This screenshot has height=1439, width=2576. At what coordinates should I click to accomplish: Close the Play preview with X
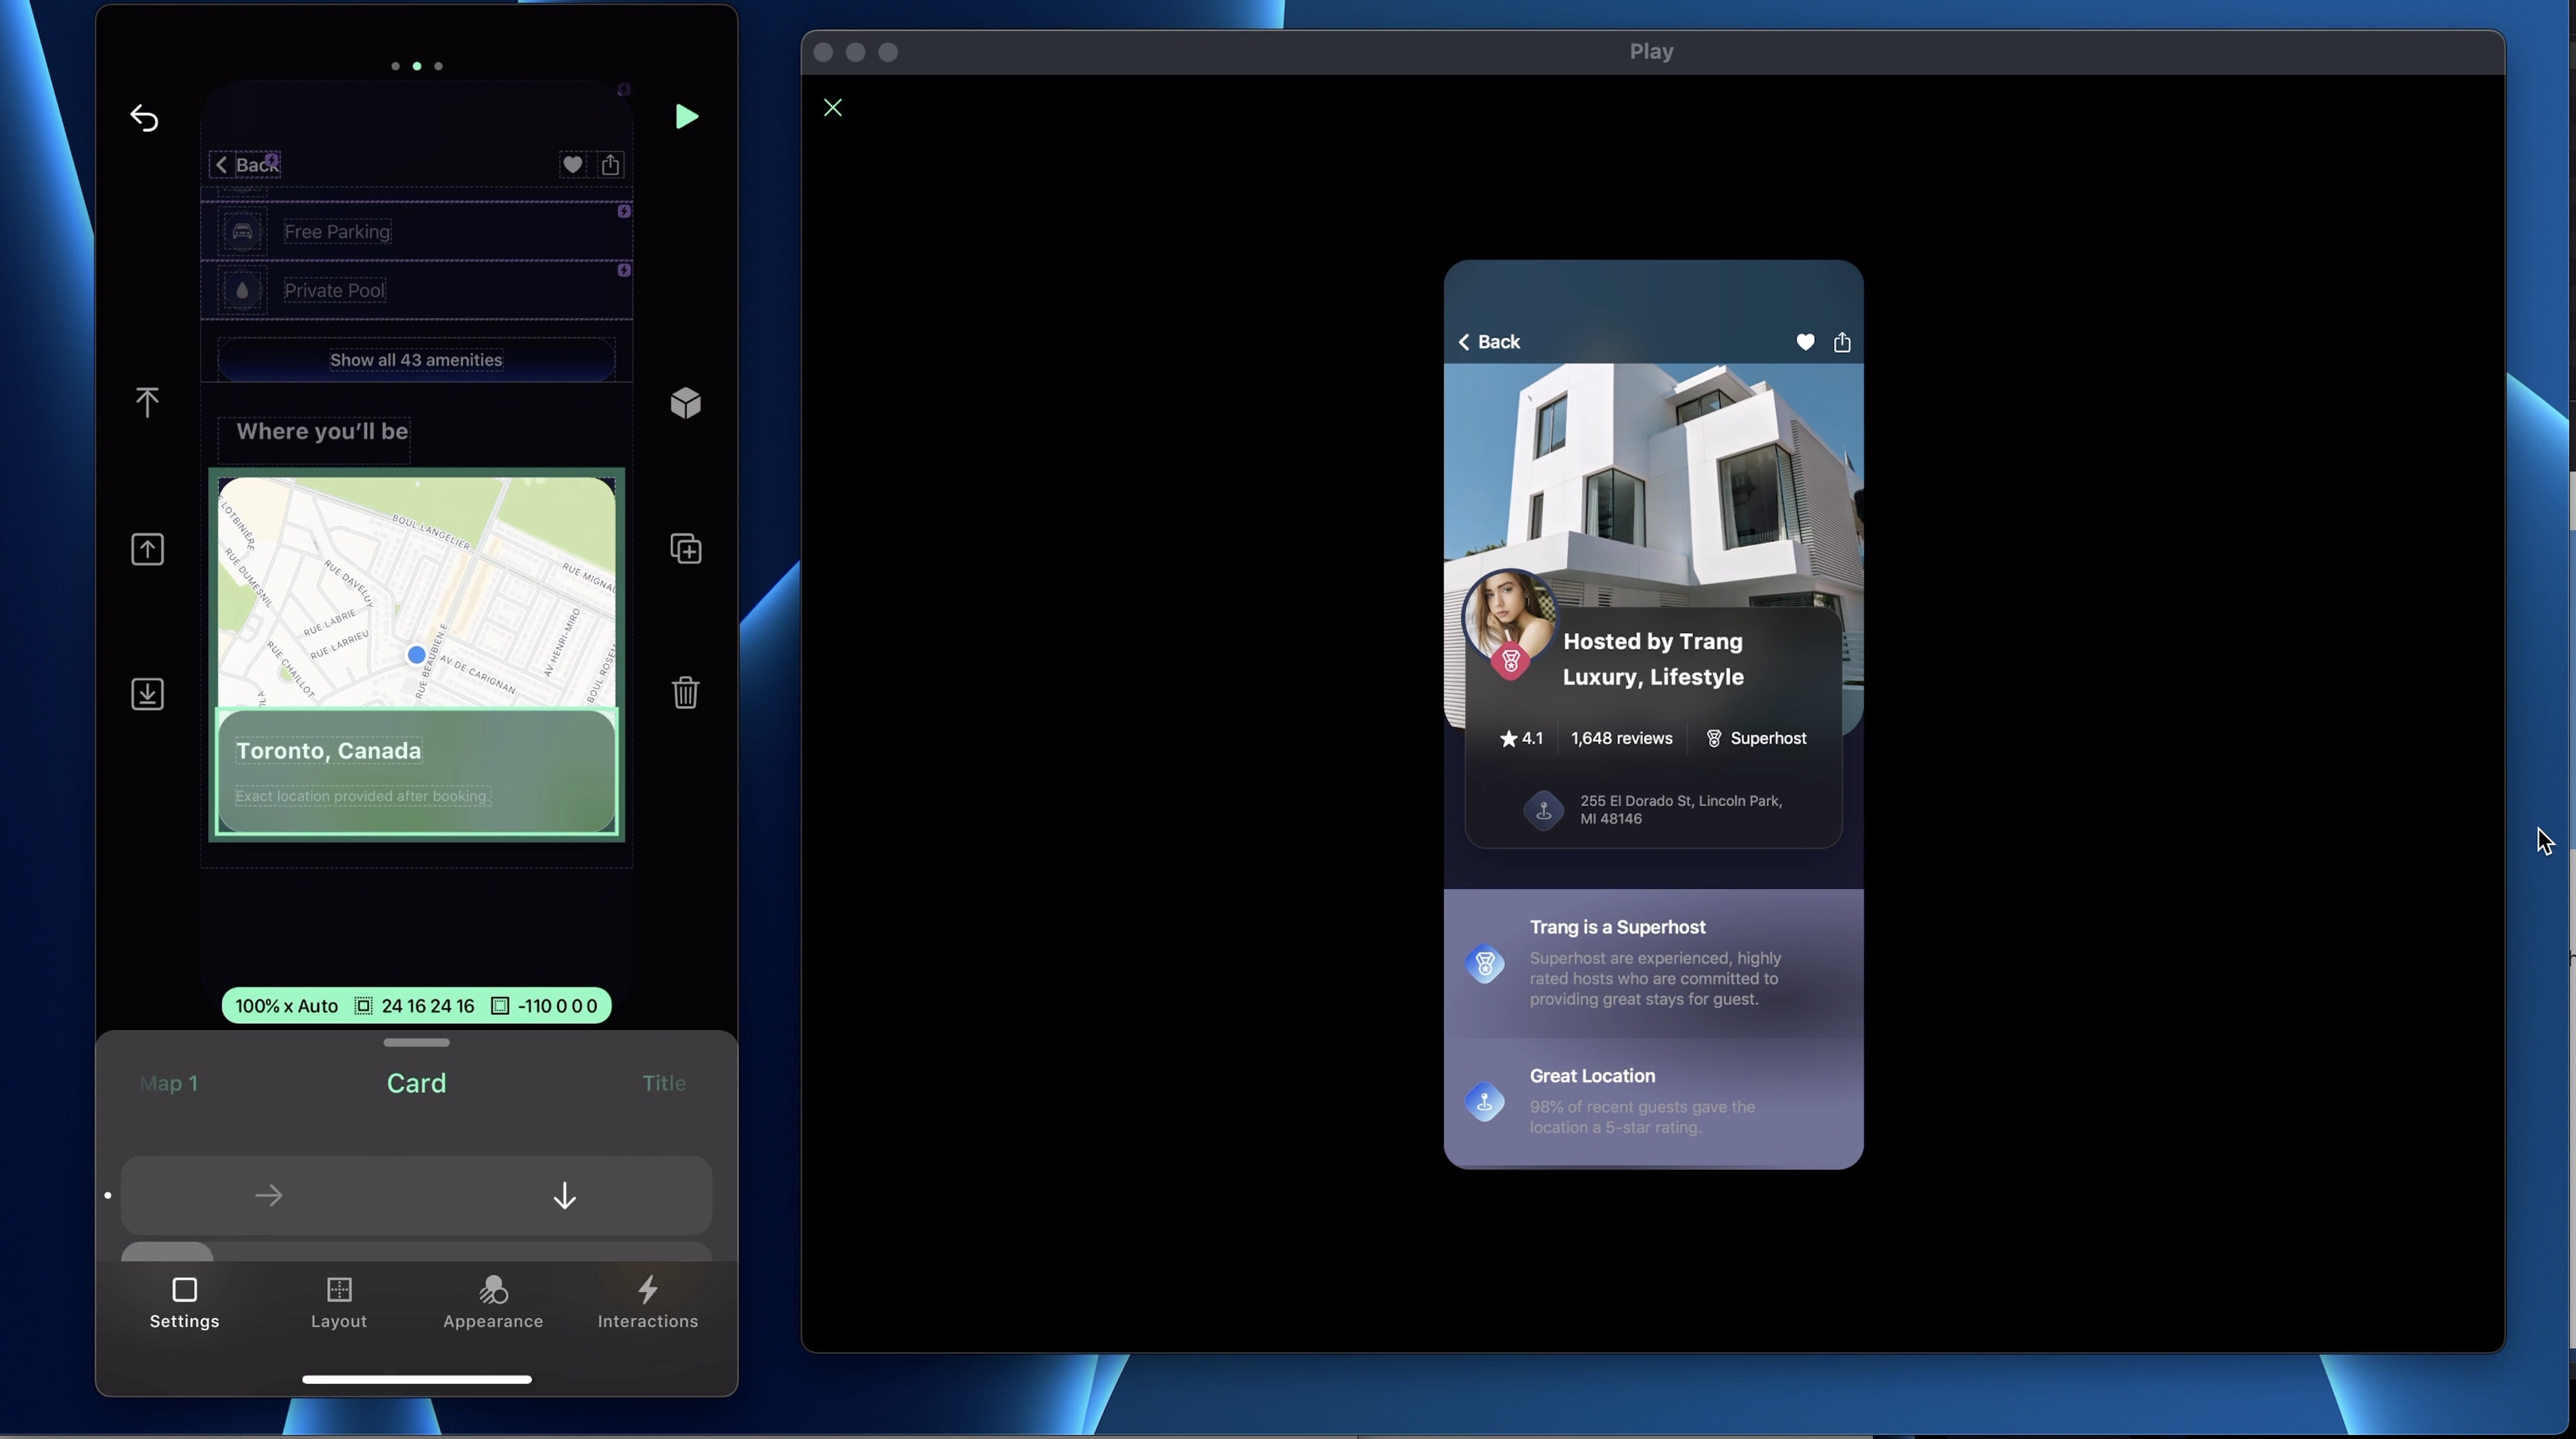point(833,108)
